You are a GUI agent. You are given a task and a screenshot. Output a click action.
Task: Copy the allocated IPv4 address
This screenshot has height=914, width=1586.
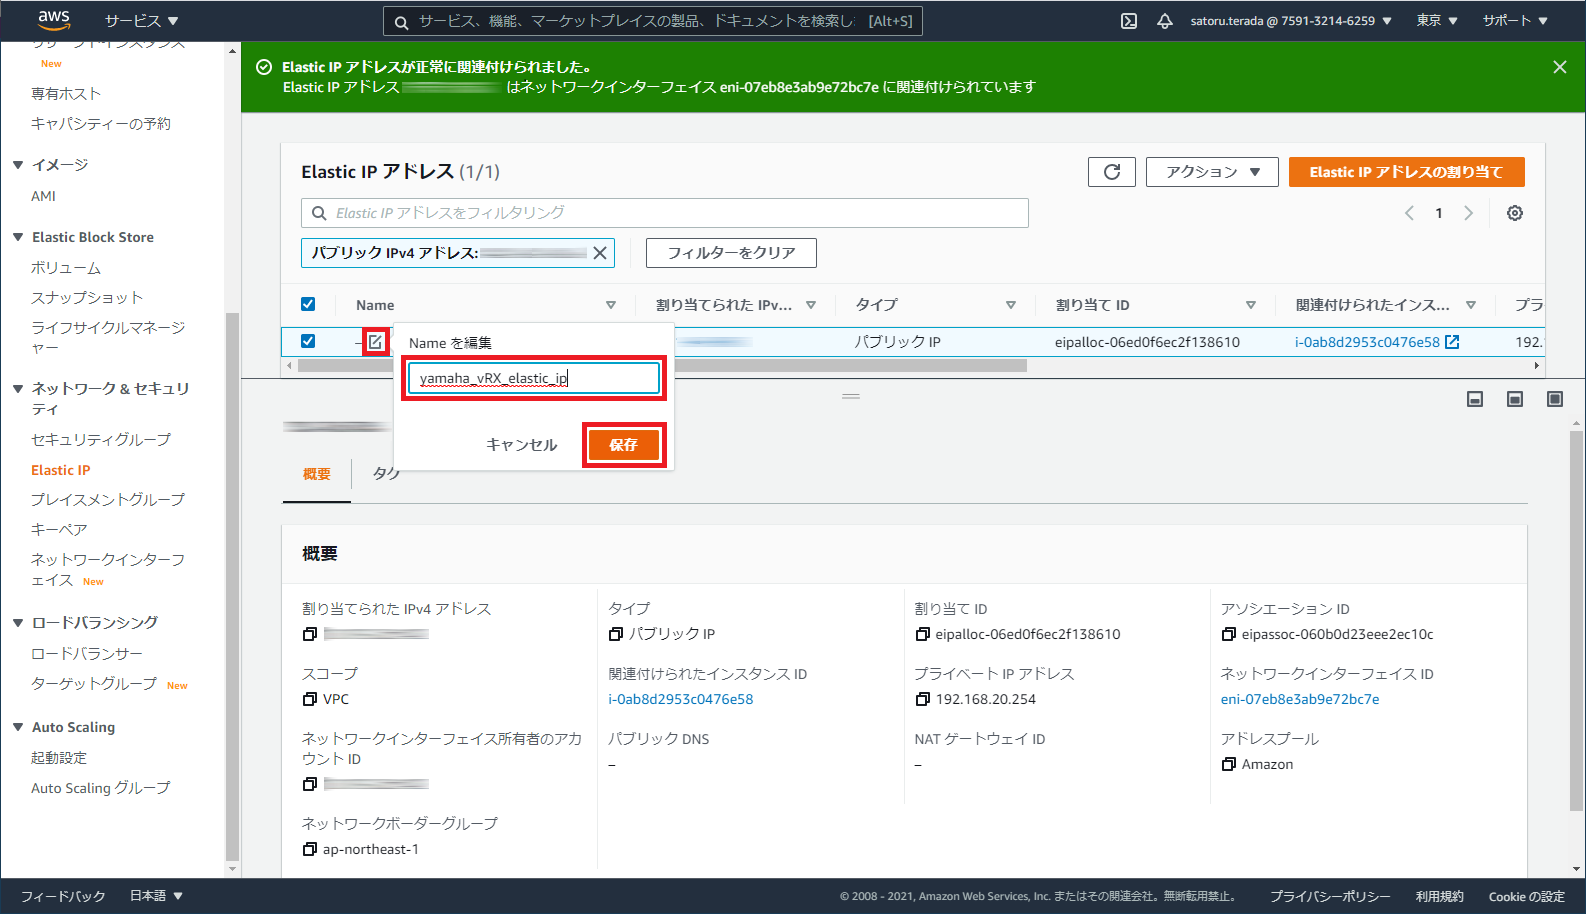pyautogui.click(x=310, y=634)
